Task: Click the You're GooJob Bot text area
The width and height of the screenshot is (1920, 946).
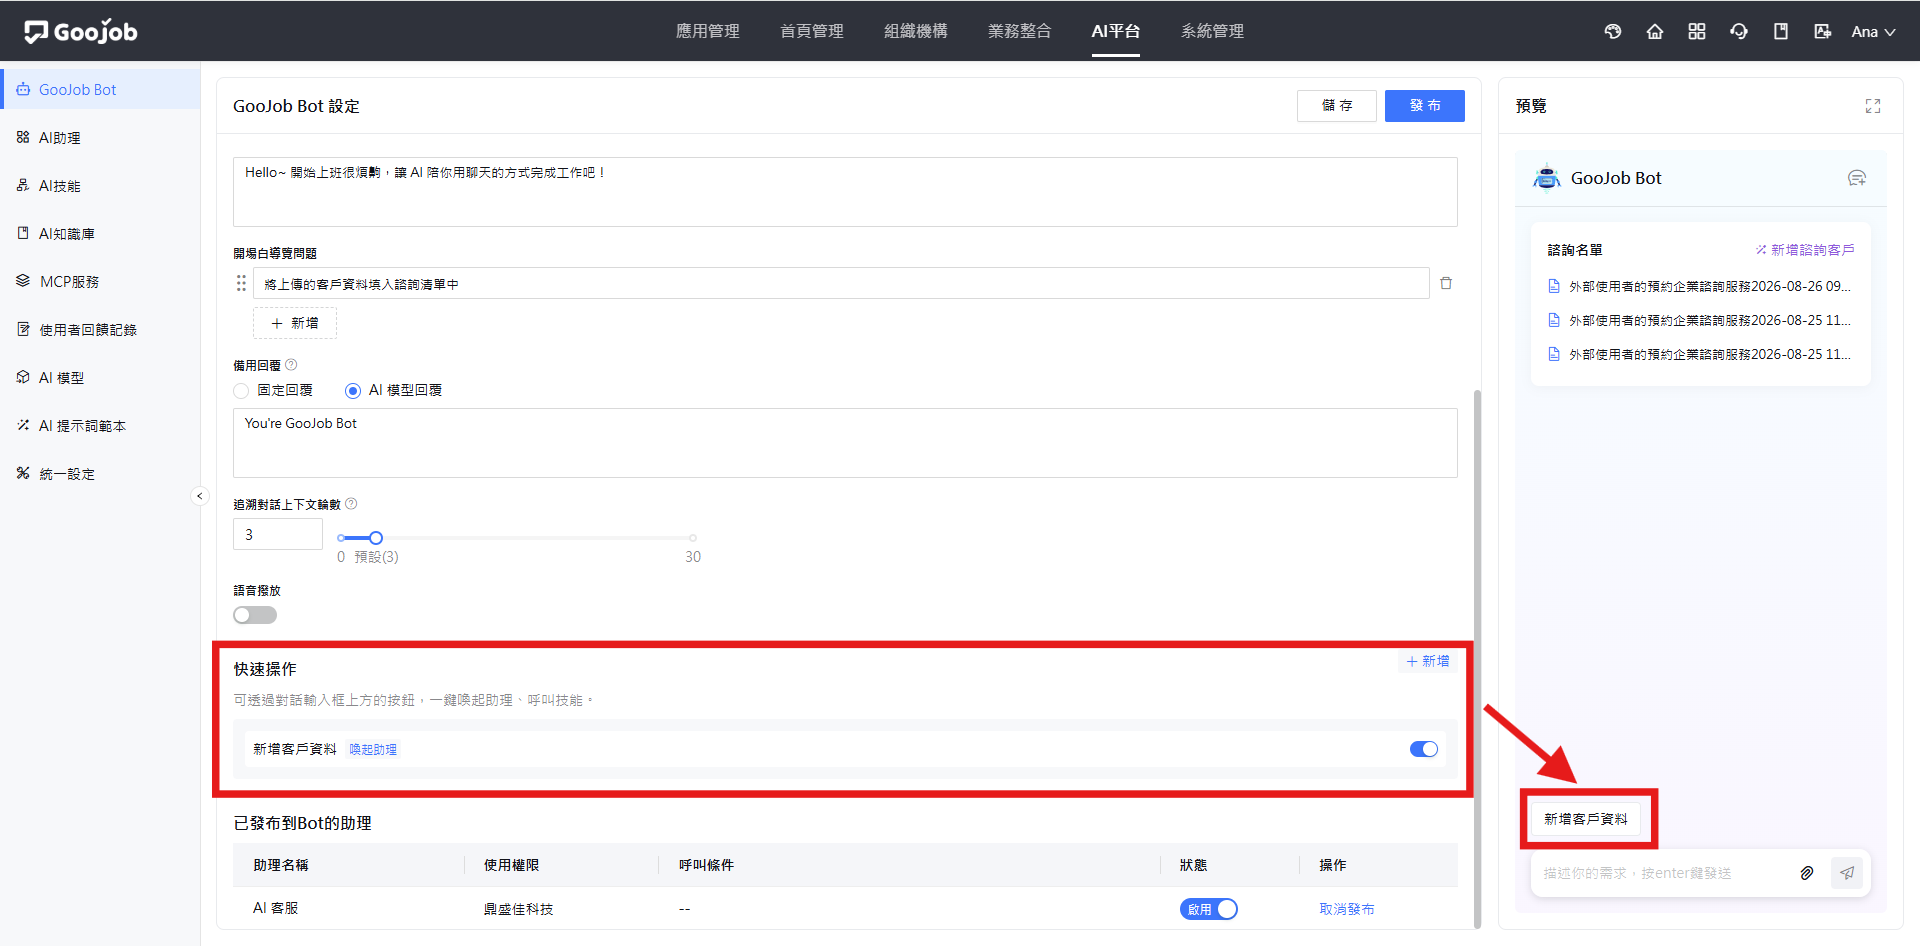Action: (845, 443)
